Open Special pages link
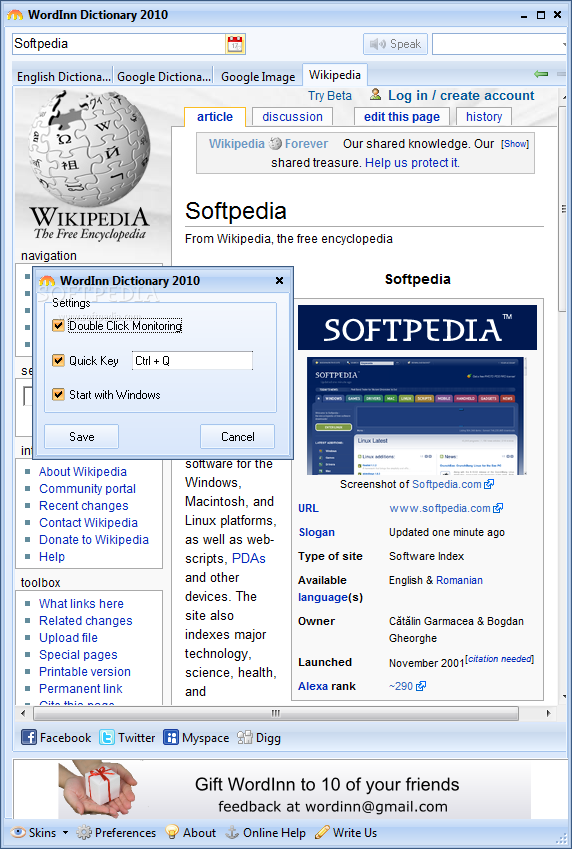The width and height of the screenshot is (572, 849). click(x=78, y=655)
